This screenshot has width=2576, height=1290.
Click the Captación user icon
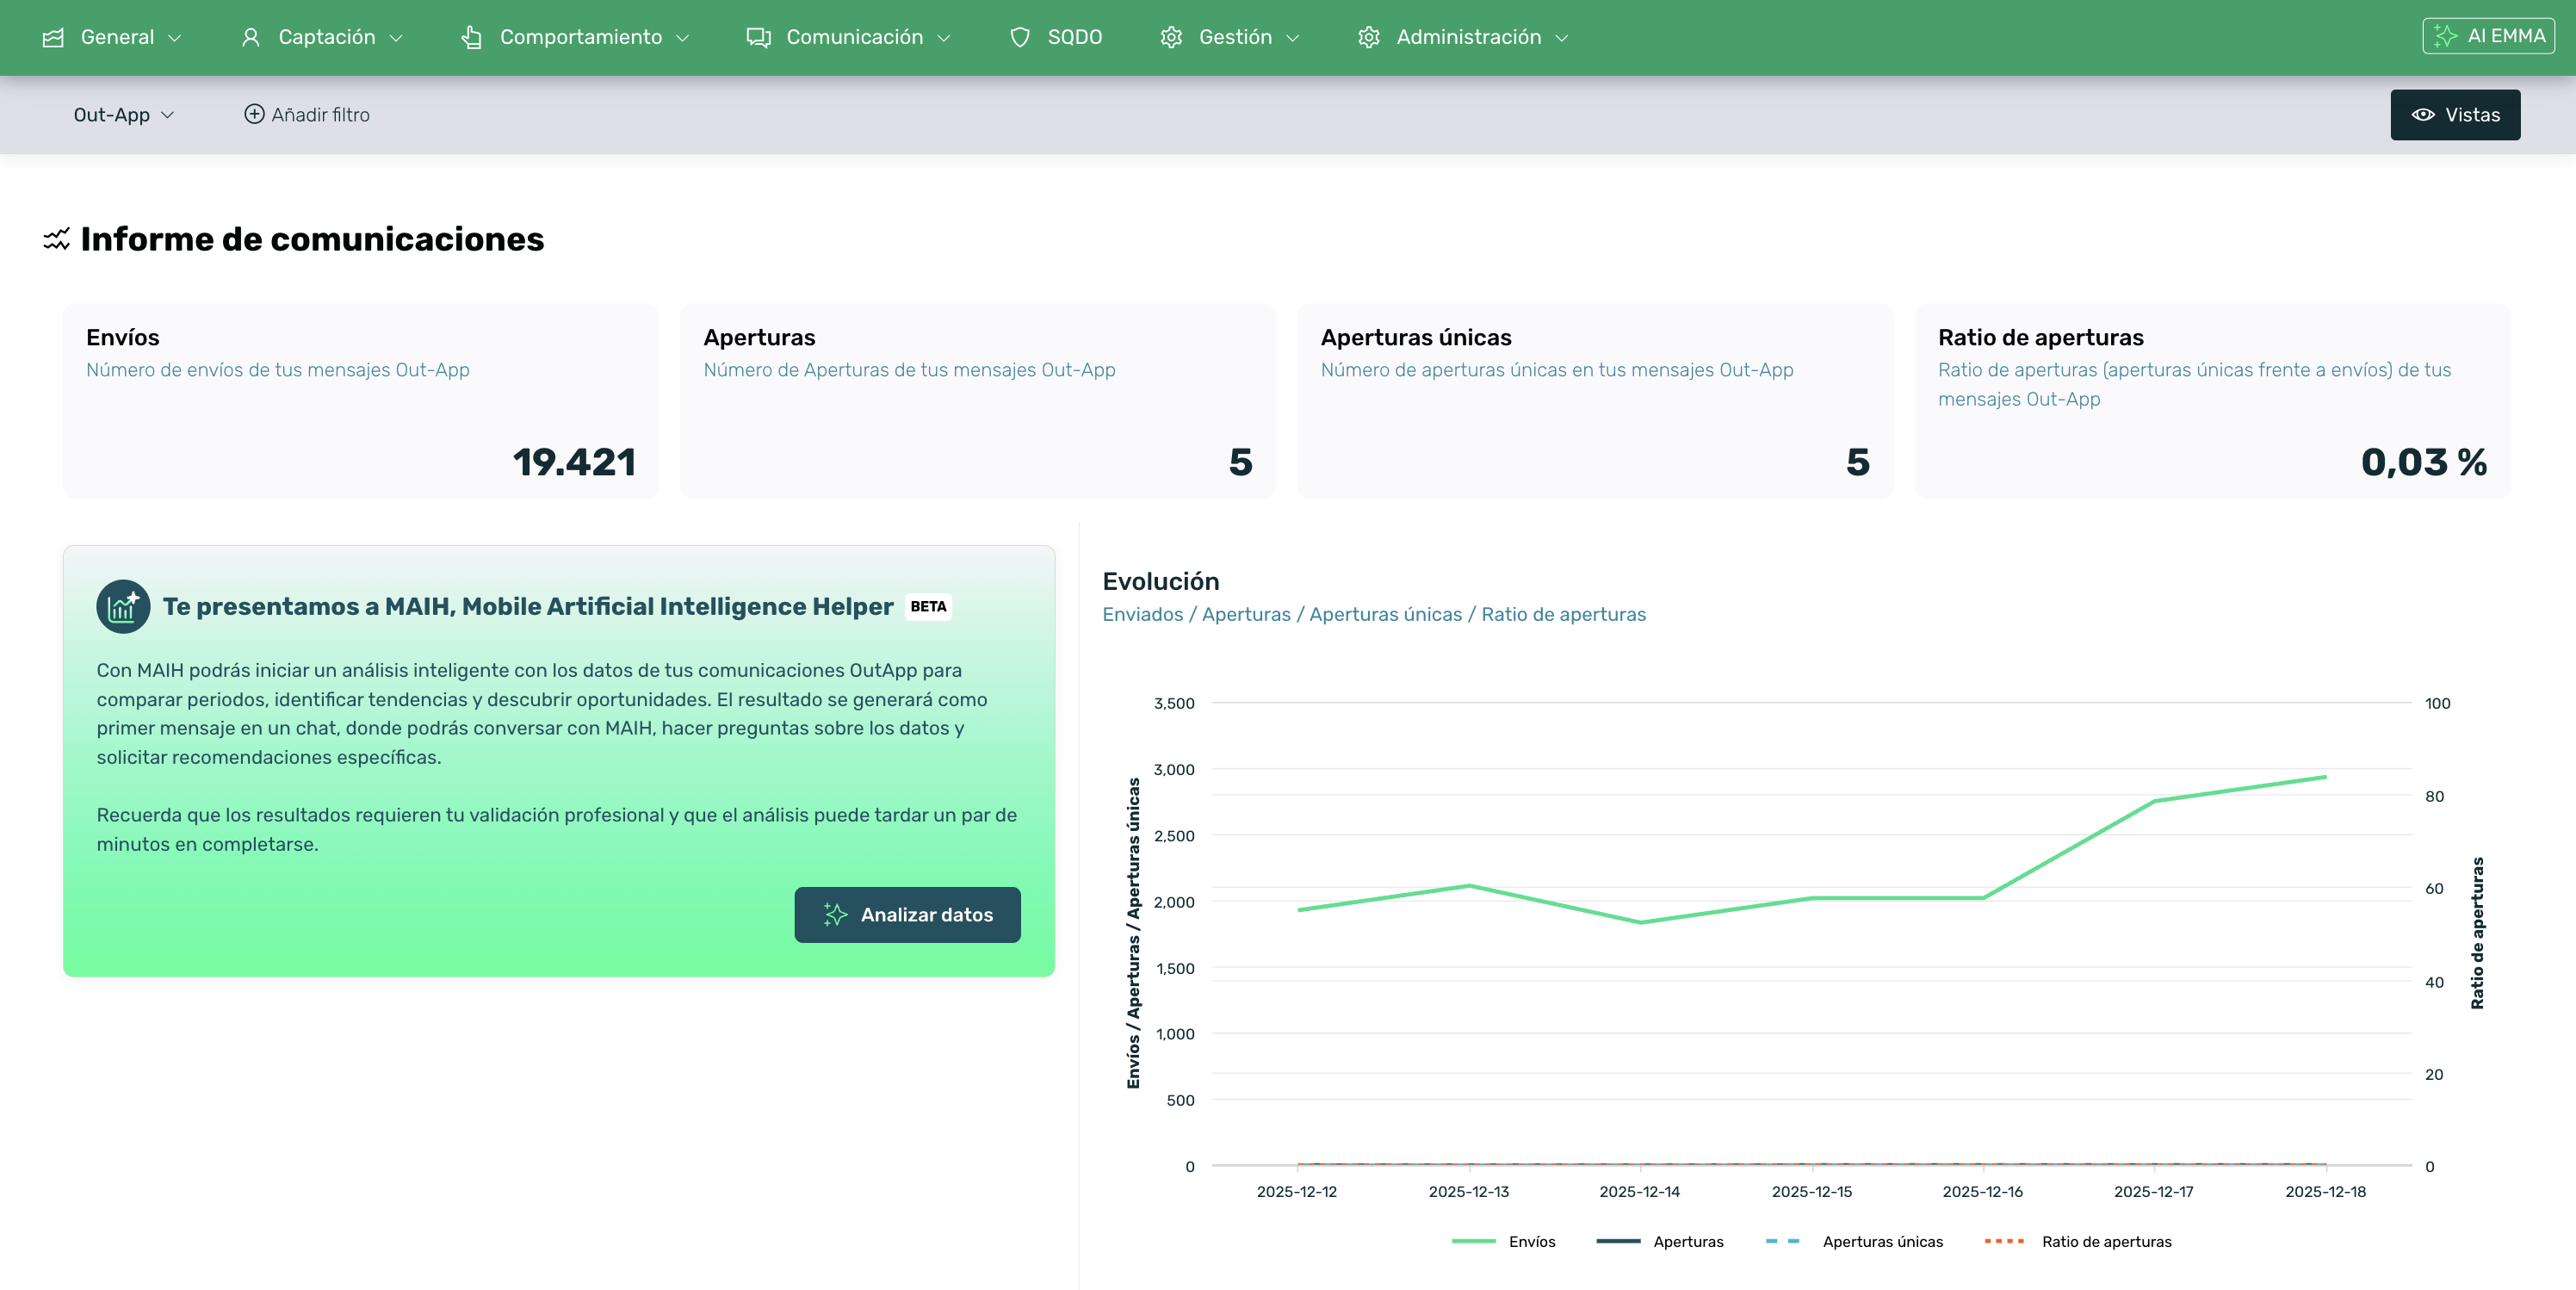click(x=250, y=37)
